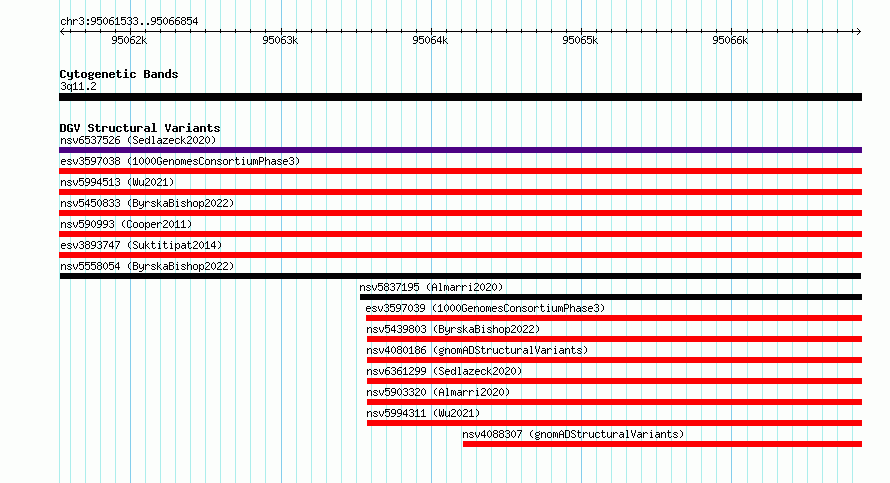Click the 95066k ruler label

tap(730, 40)
